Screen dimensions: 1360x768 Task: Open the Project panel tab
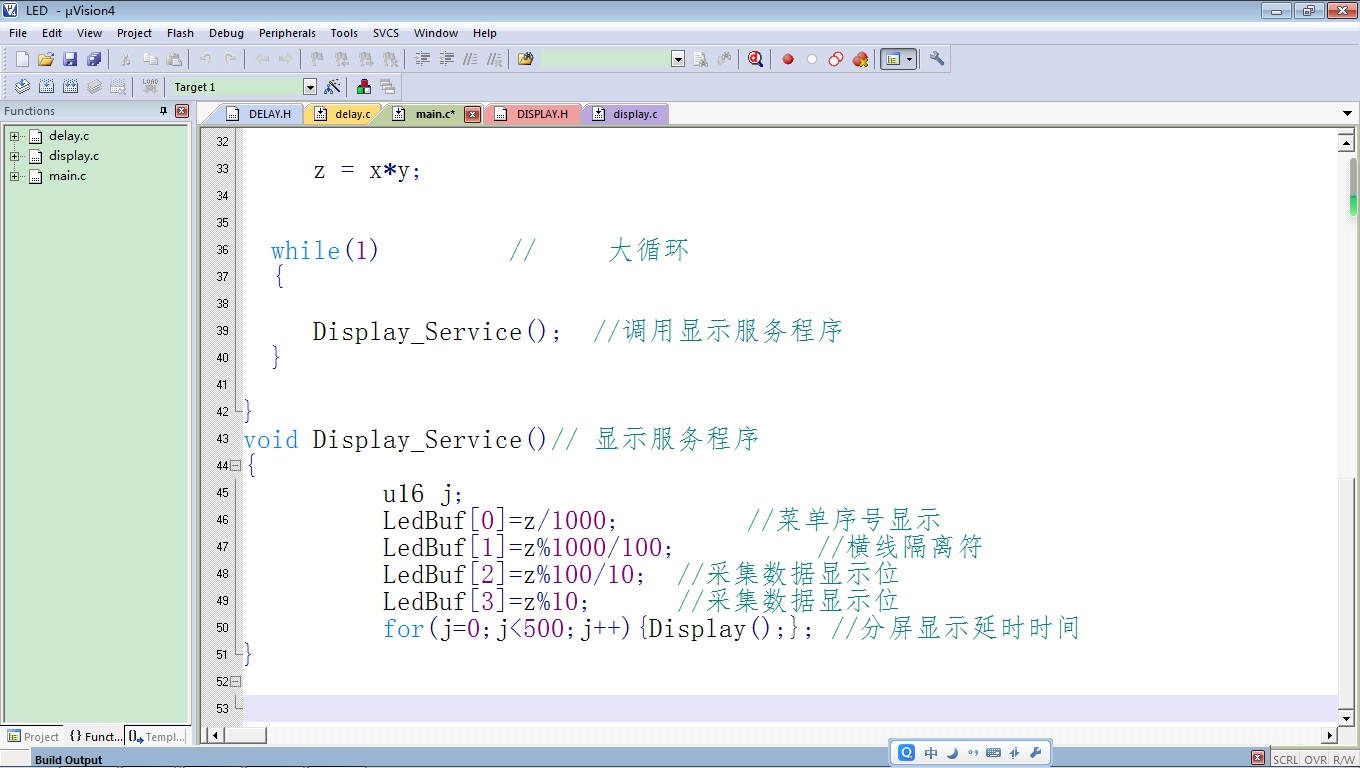[33, 736]
